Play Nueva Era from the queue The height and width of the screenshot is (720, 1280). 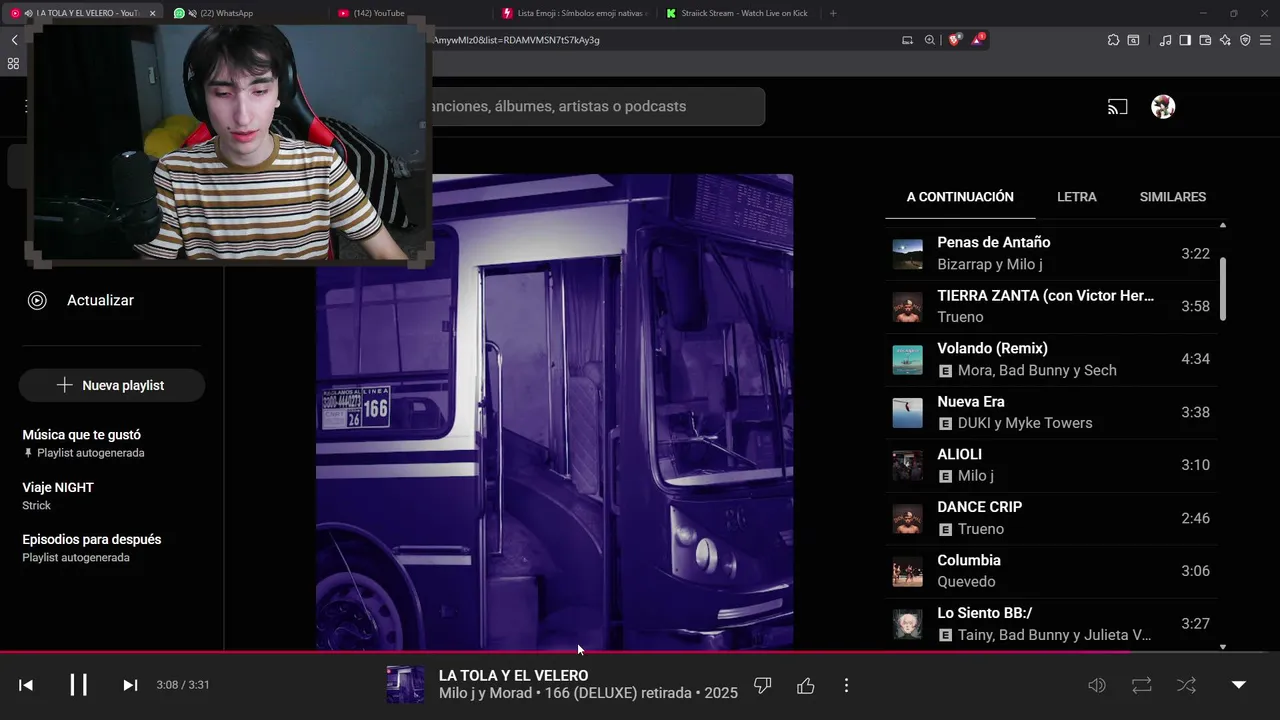pos(1051,412)
